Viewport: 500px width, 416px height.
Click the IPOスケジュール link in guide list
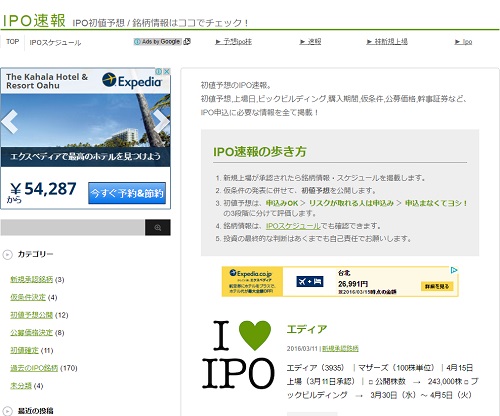(x=293, y=226)
